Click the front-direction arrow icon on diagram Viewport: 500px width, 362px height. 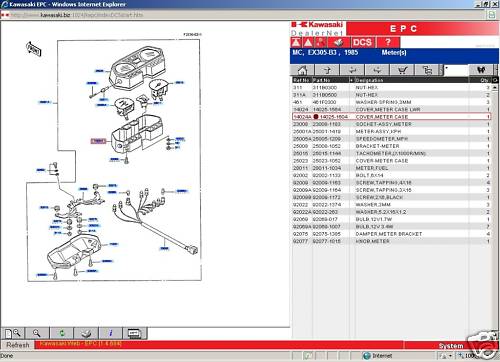pos(34,49)
